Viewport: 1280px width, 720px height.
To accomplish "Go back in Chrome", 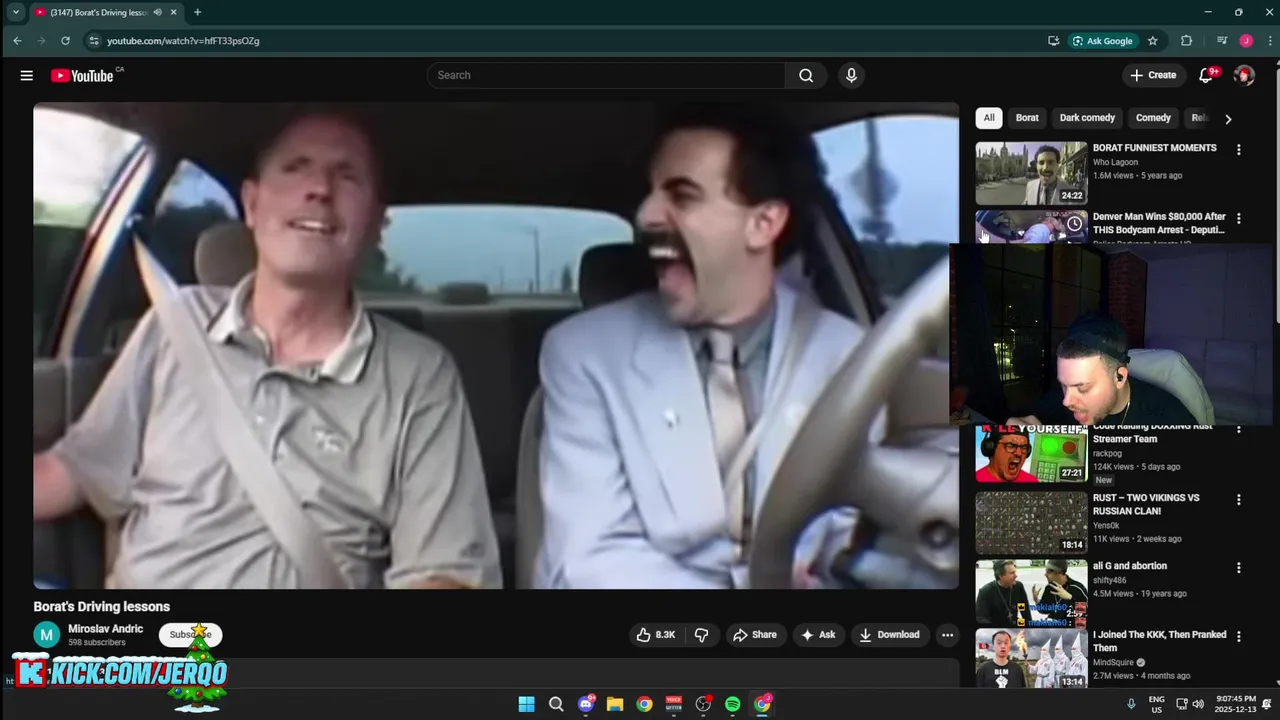I will pyautogui.click(x=17, y=41).
